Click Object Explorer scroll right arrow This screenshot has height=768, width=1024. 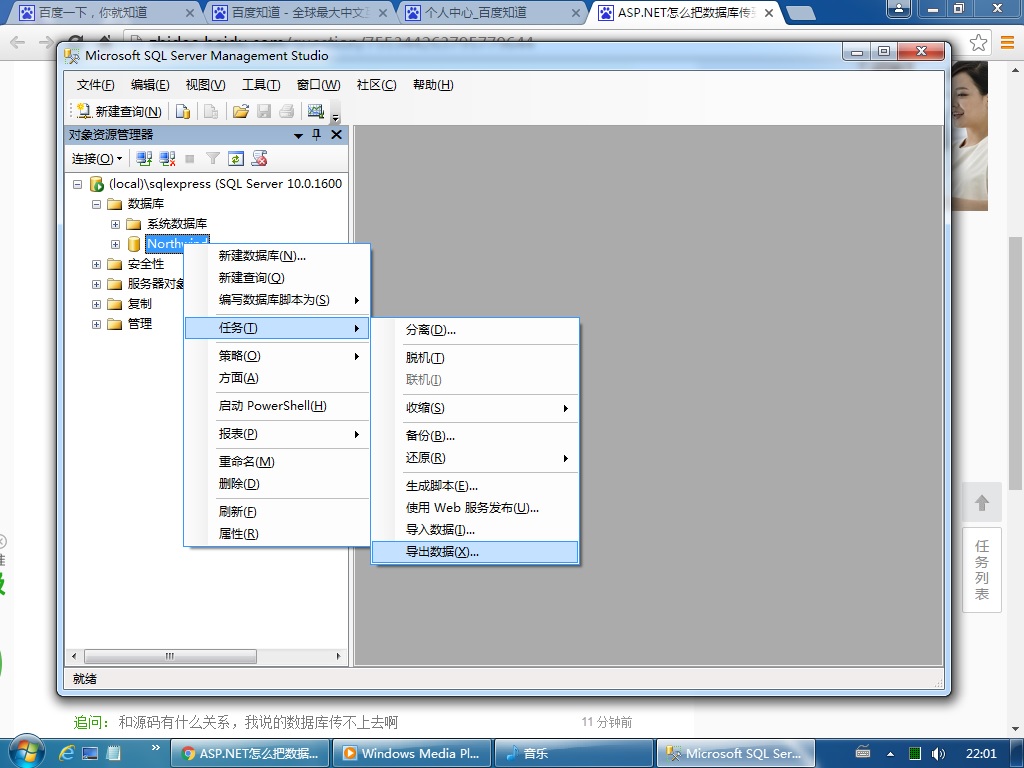pos(338,656)
